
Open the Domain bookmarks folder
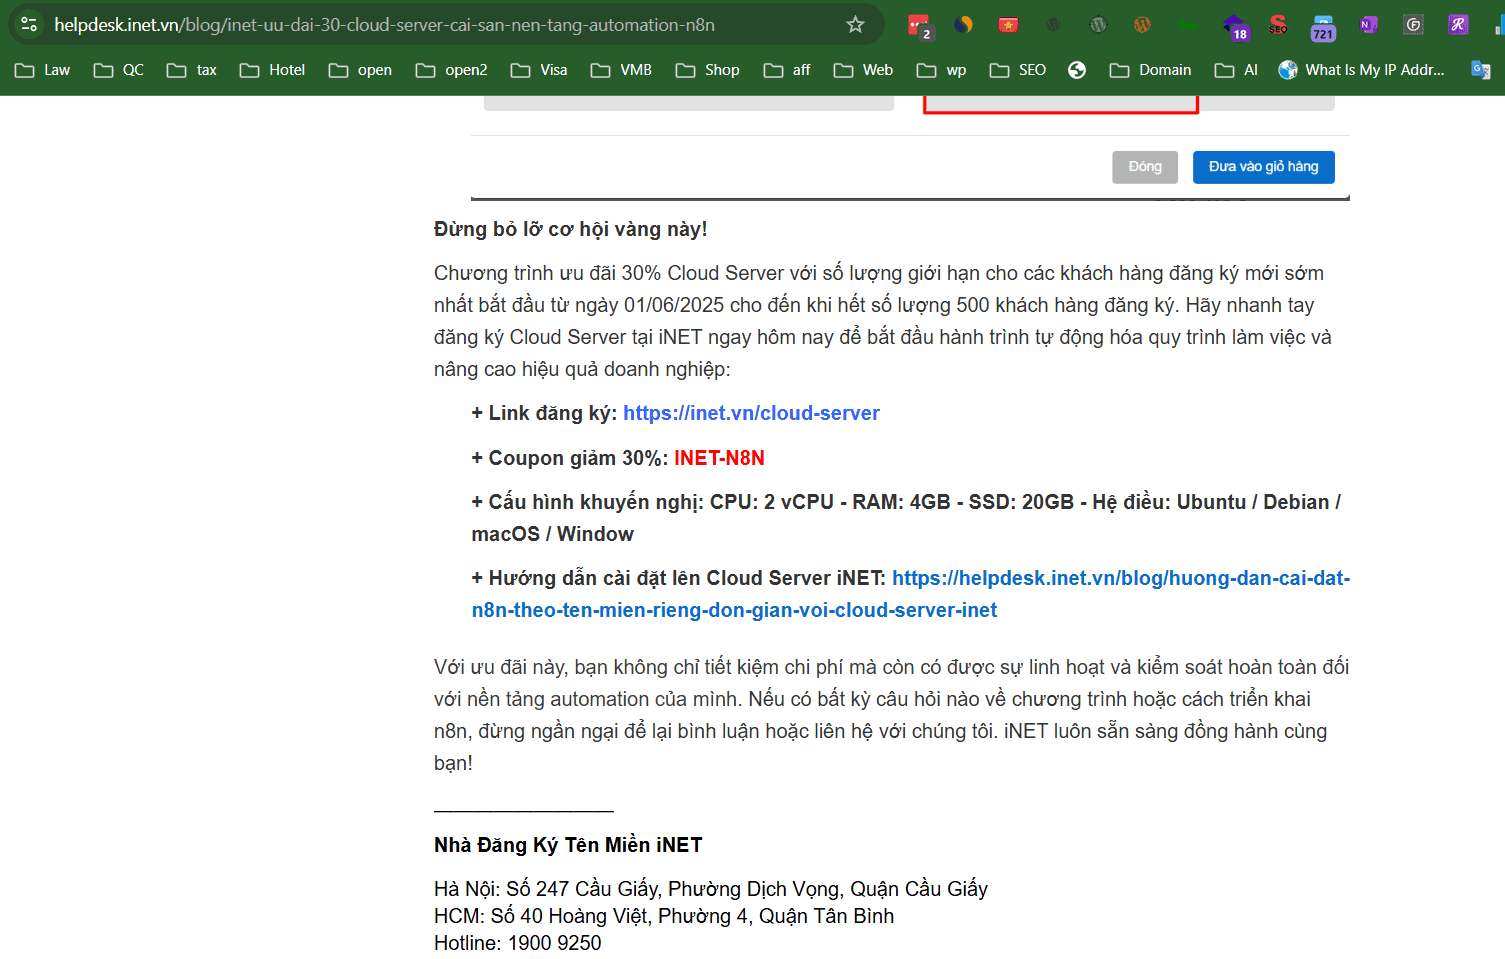(1150, 69)
